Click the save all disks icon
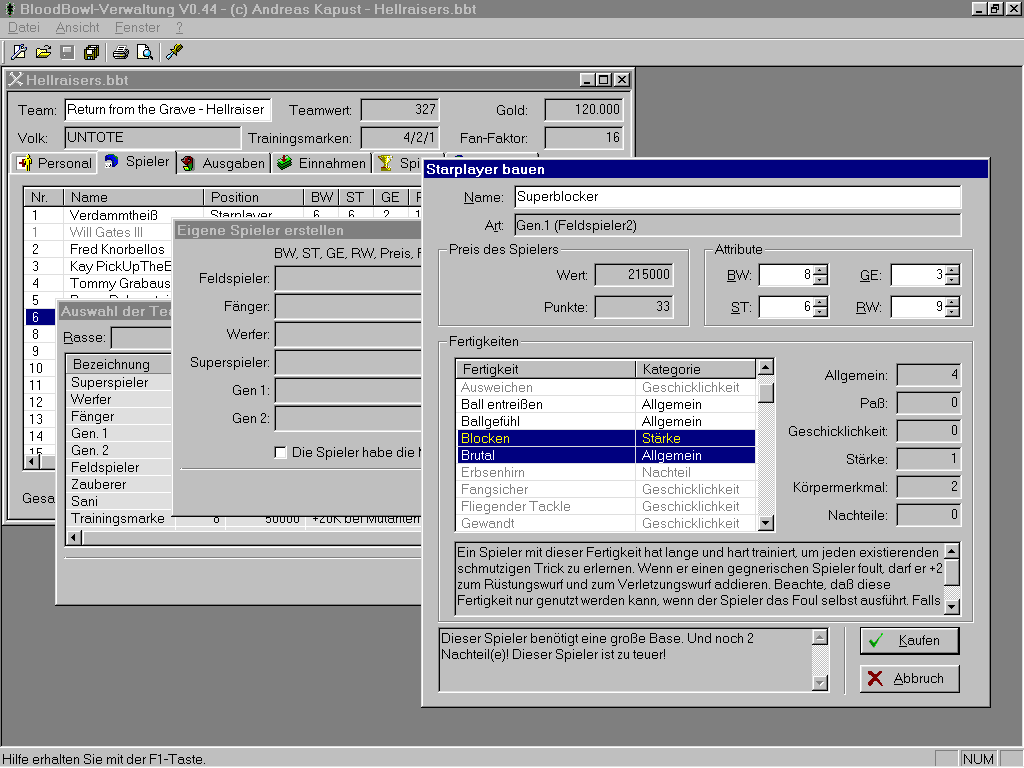This screenshot has width=1024, height=768. (x=91, y=52)
